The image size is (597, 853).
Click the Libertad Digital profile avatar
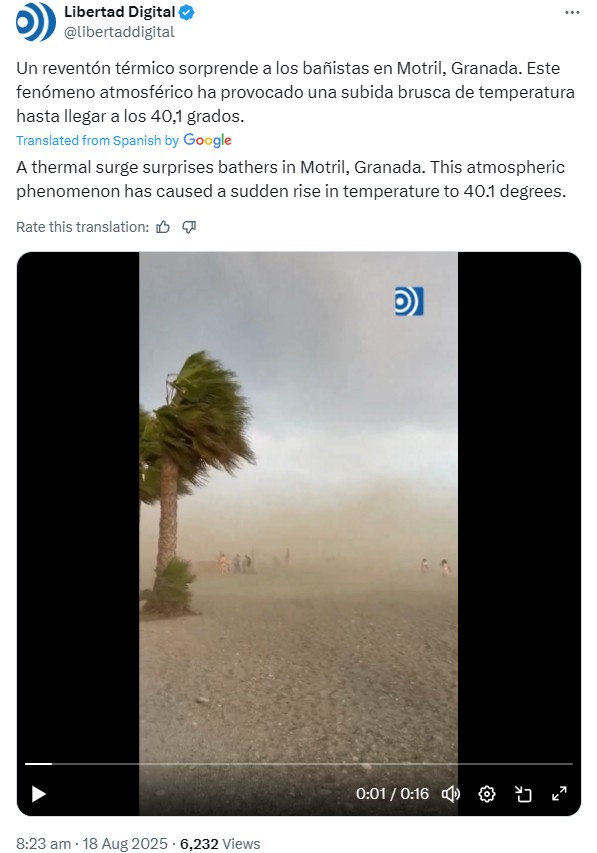tap(36, 22)
